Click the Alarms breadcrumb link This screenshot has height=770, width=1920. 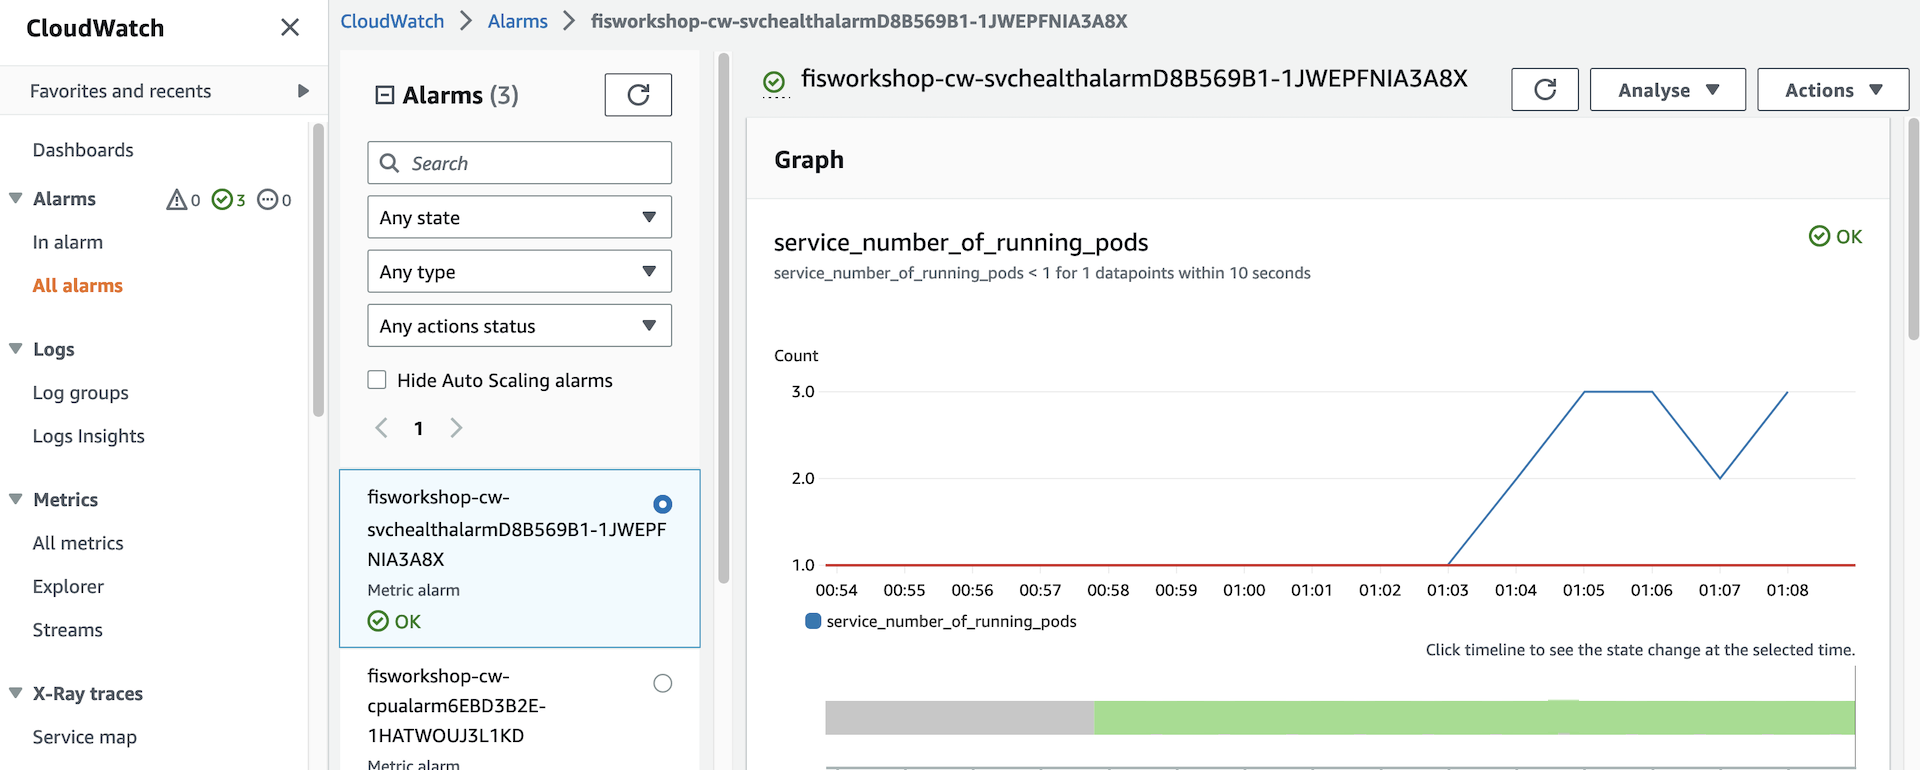point(518,21)
